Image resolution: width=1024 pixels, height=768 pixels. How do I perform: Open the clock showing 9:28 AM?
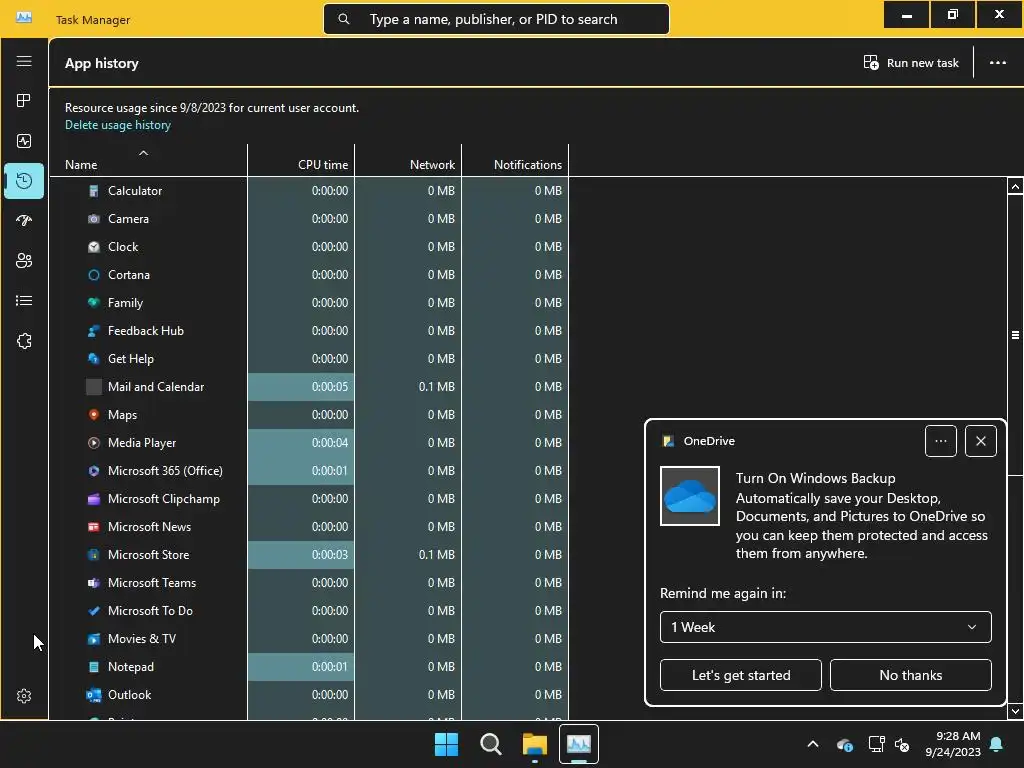pyautogui.click(x=953, y=744)
